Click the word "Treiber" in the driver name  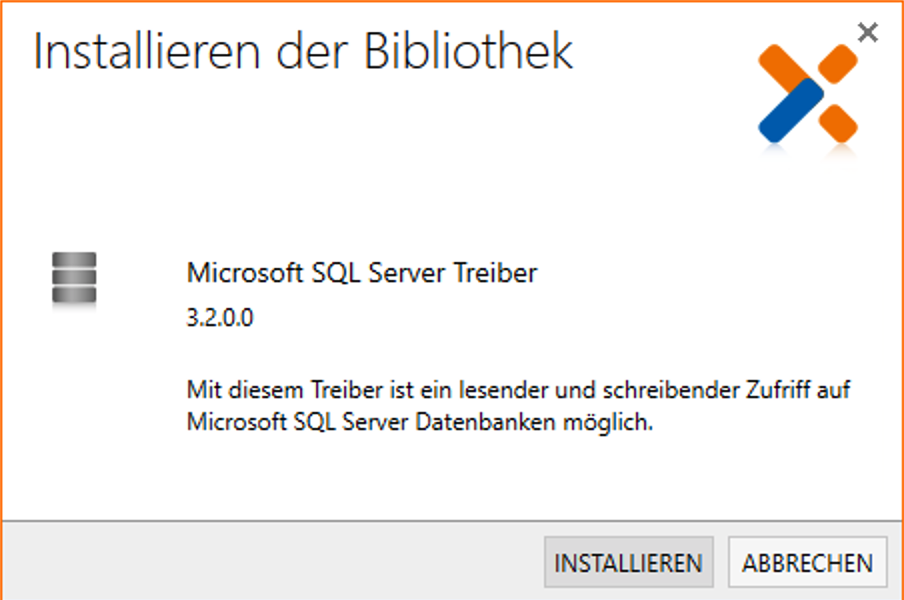point(500,273)
